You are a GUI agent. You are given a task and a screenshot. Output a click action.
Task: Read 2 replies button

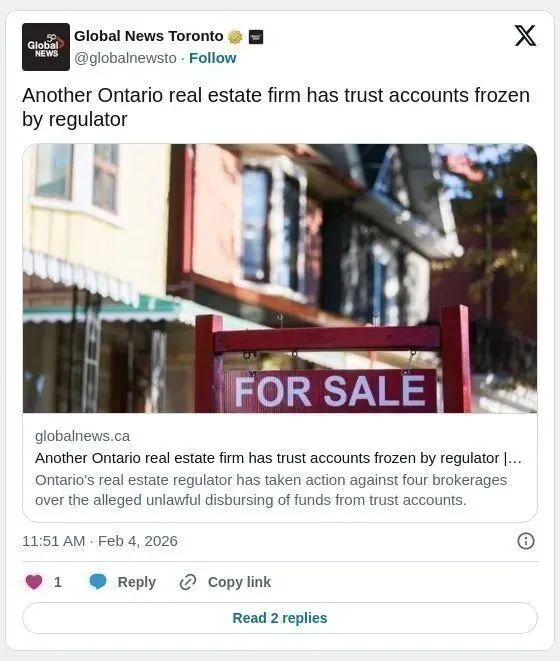pos(280,618)
